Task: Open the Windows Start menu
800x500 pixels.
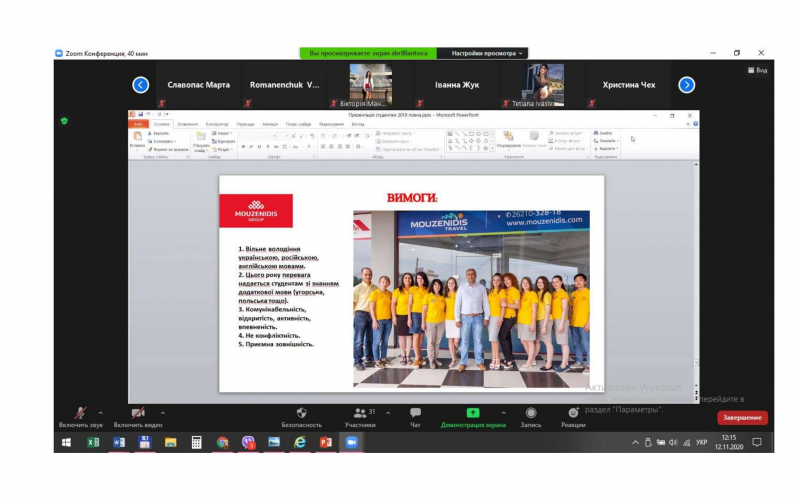Action: 66,442
